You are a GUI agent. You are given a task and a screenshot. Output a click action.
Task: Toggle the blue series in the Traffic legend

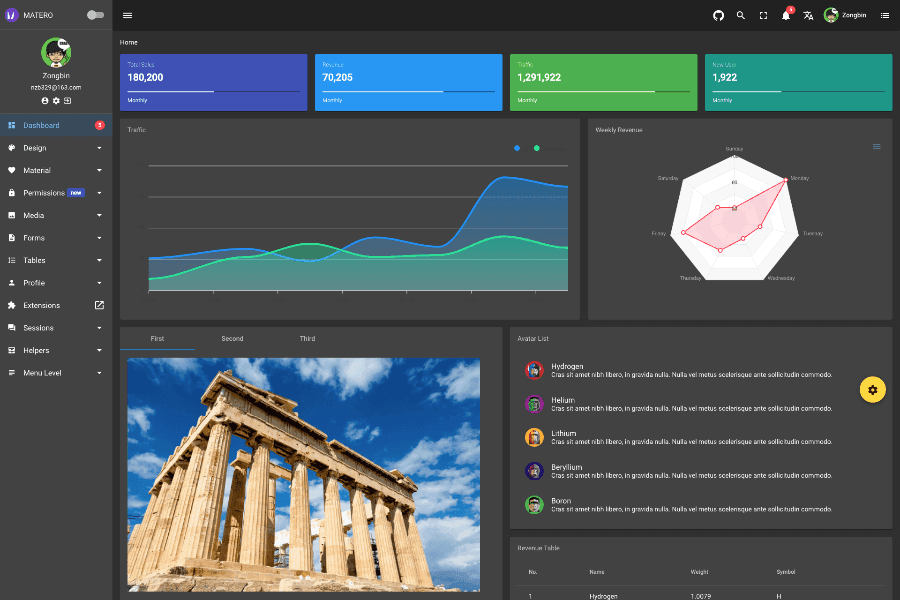point(517,147)
